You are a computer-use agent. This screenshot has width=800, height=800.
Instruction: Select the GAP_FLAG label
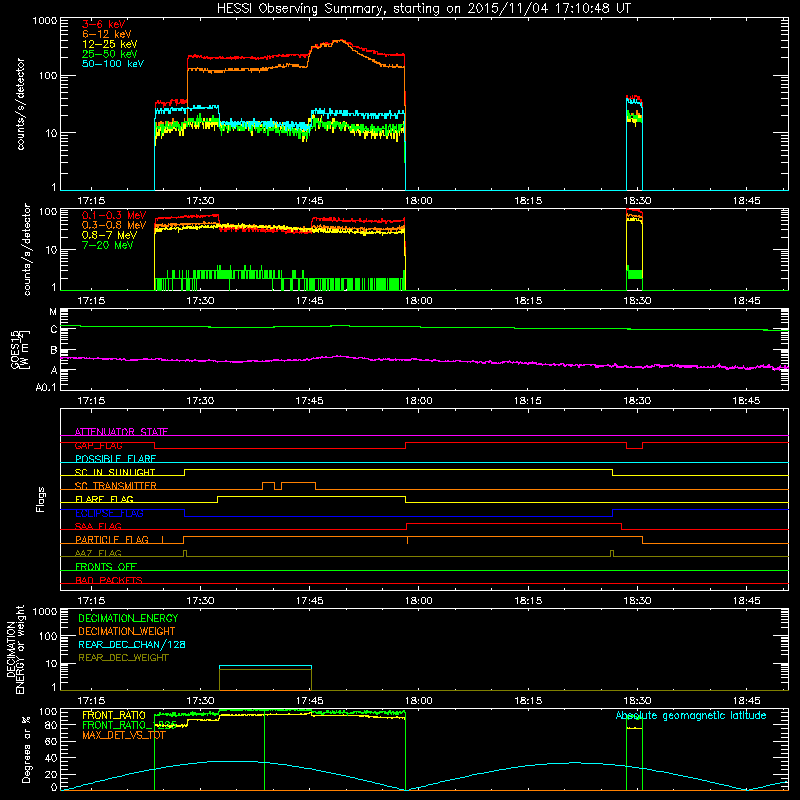point(98,445)
